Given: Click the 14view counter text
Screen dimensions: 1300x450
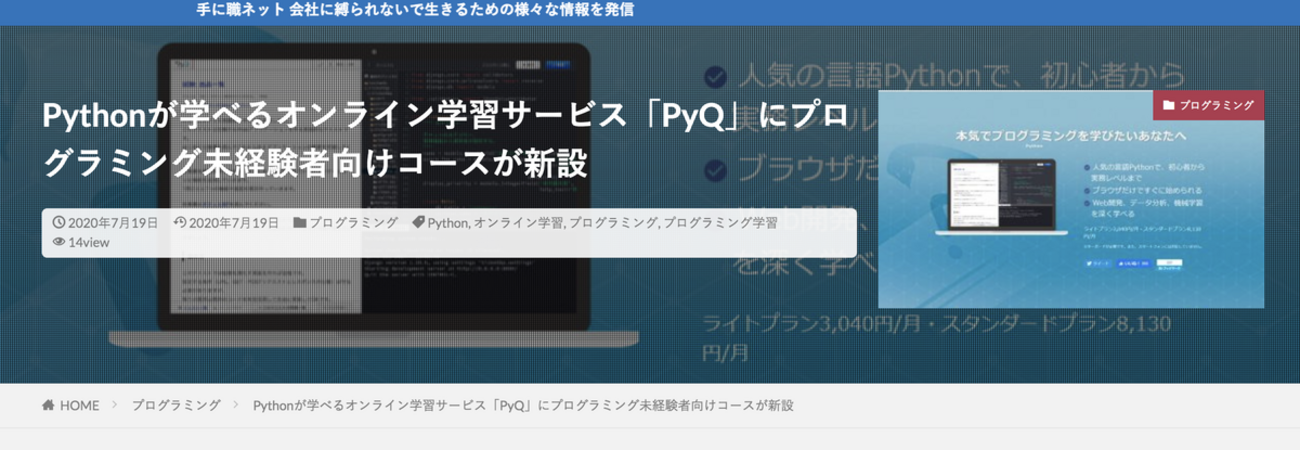Looking at the screenshot, I should pos(89,242).
